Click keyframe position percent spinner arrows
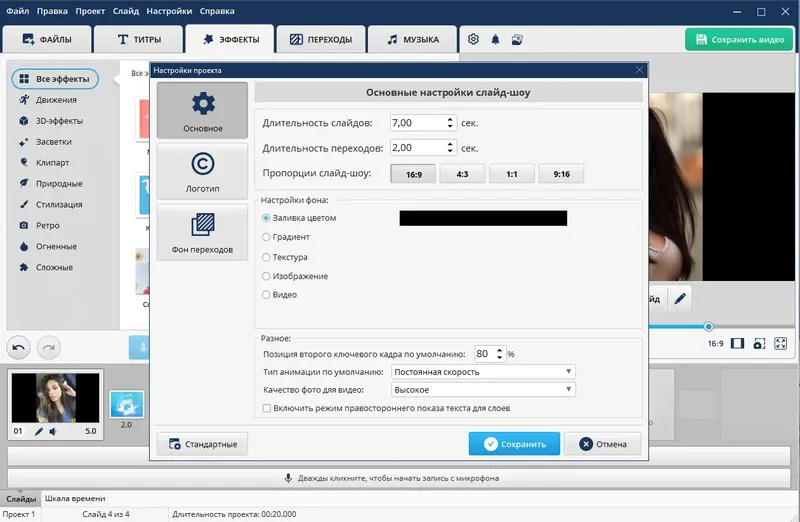800x522 pixels. coord(499,354)
